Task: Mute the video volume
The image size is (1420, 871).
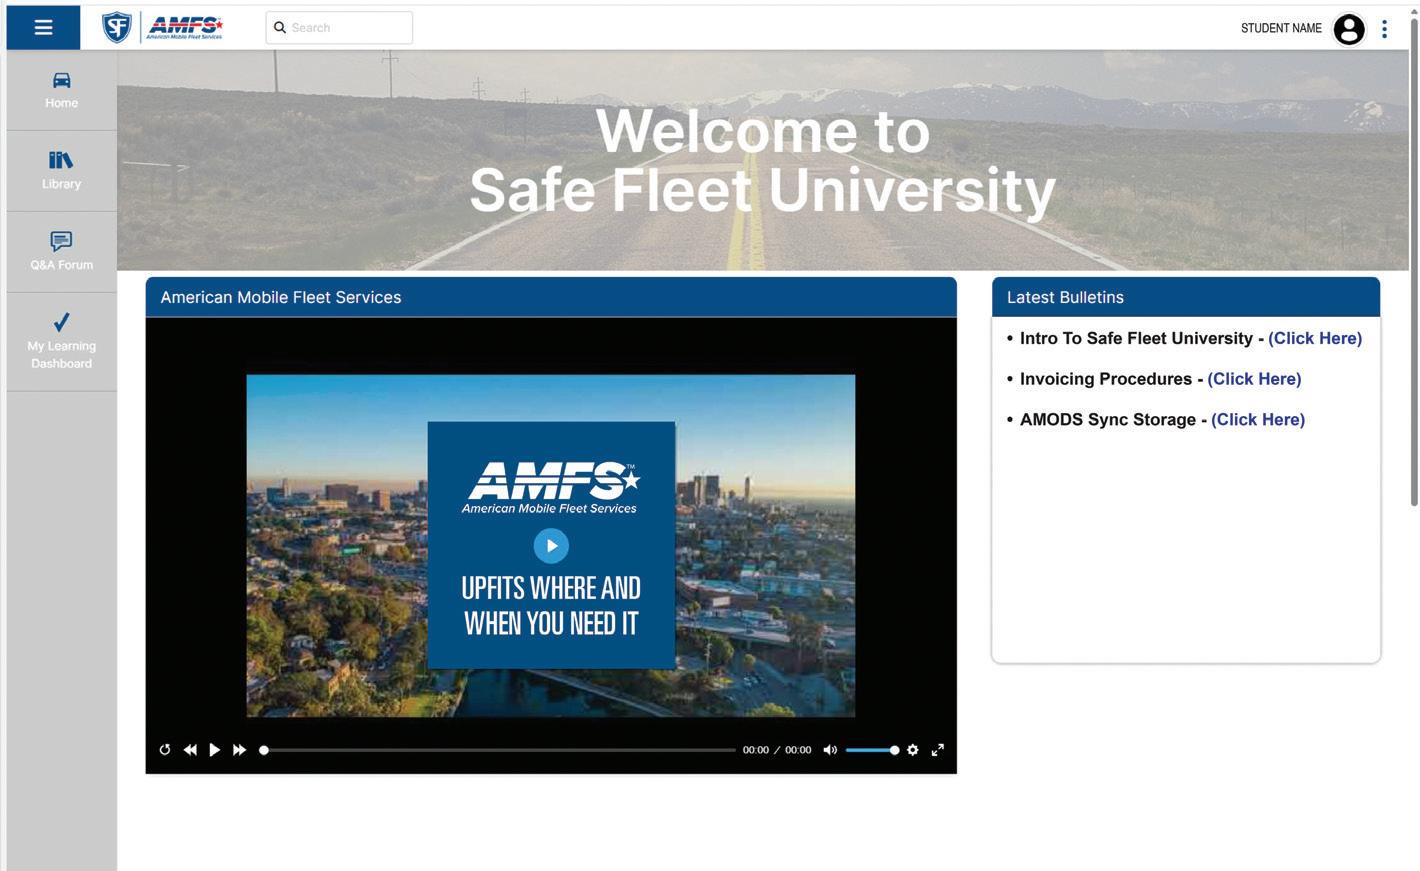Action: 830,750
